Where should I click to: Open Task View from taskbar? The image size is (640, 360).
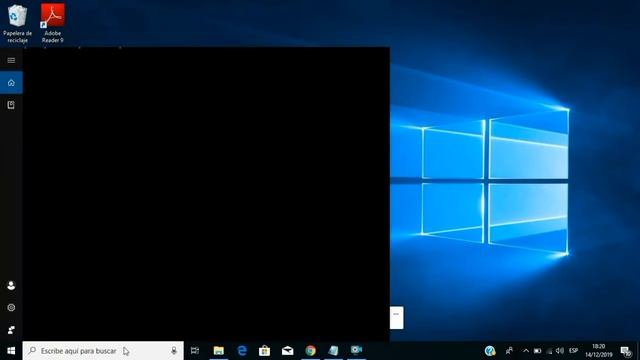195,351
